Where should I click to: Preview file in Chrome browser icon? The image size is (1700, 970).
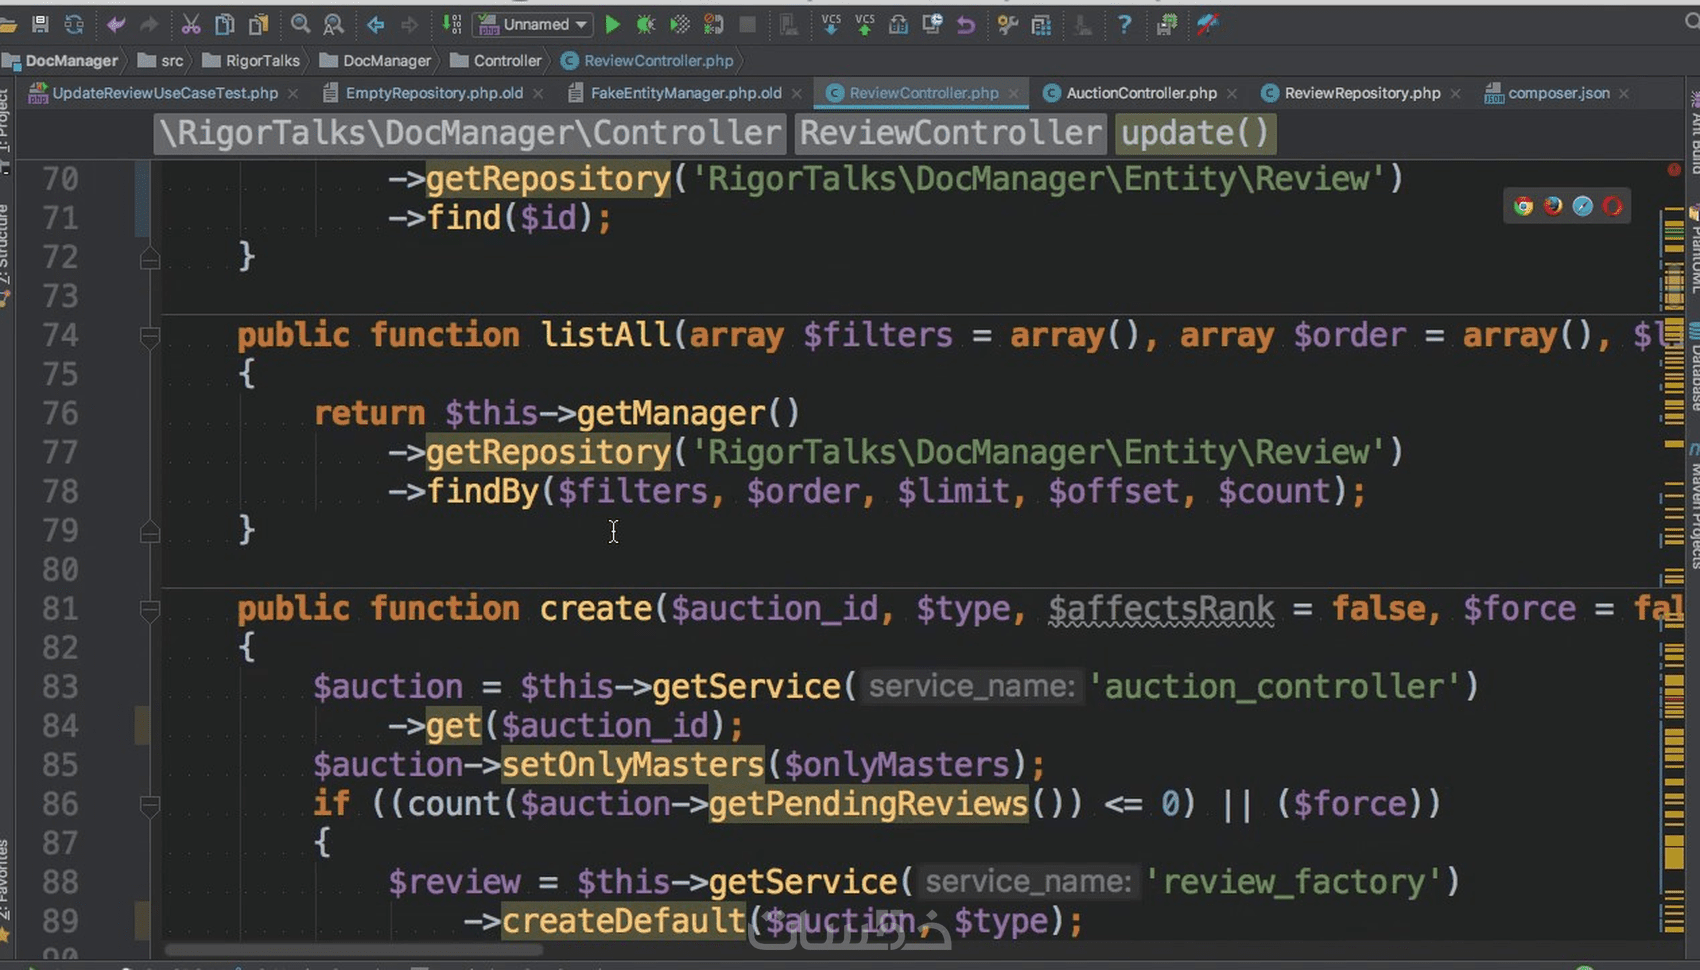pos(1521,205)
